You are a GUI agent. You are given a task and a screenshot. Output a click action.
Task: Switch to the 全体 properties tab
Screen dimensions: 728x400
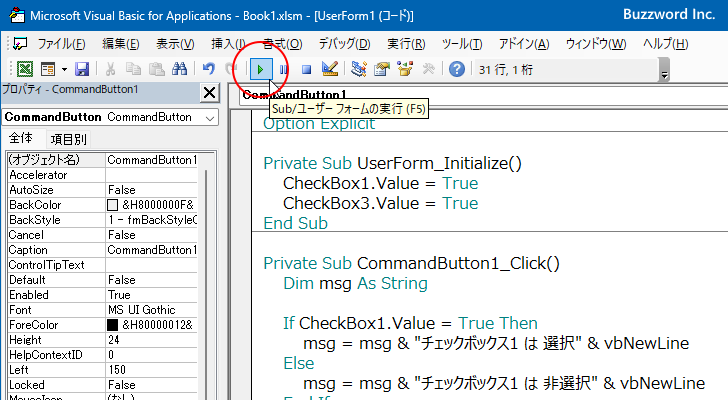click(x=21, y=138)
